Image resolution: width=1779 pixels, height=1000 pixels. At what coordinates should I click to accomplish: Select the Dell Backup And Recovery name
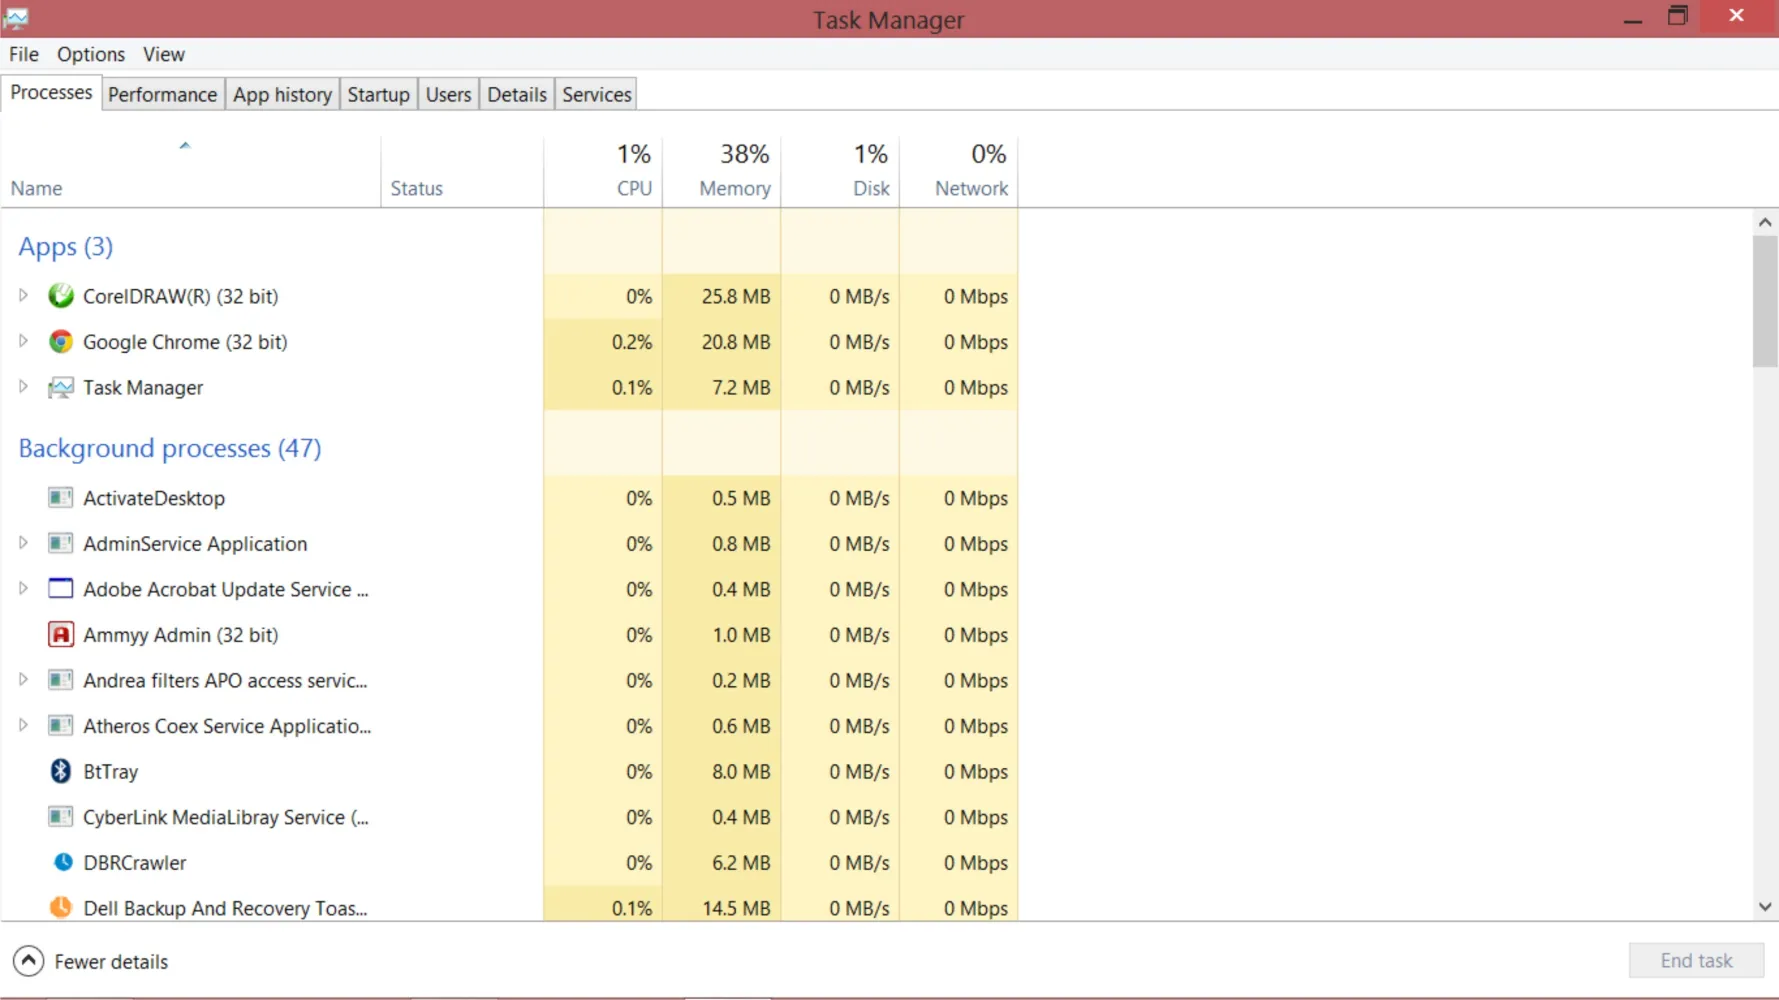(225, 908)
